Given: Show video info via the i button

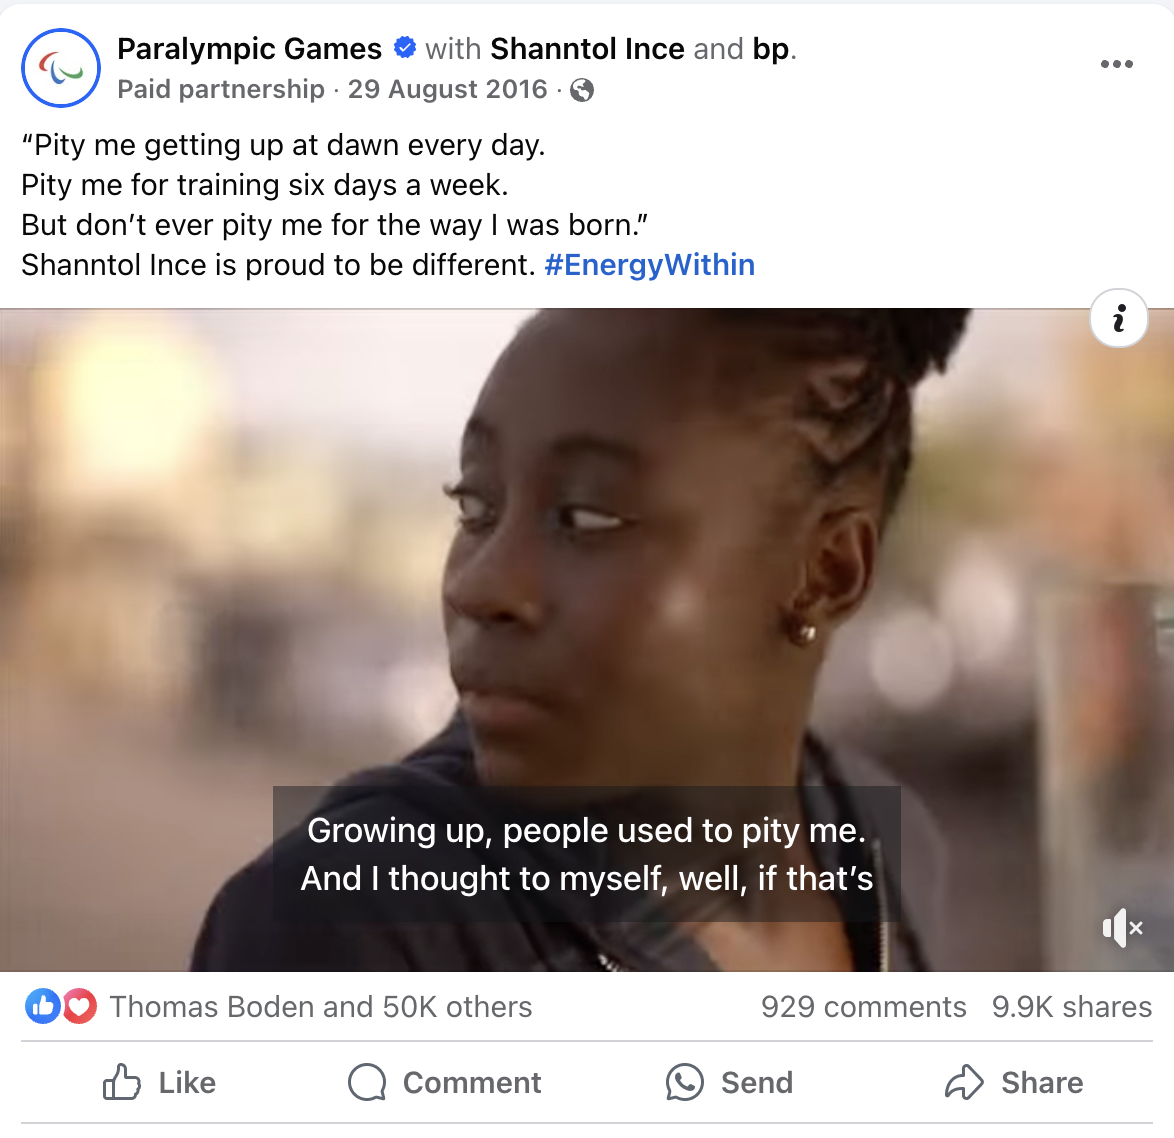Looking at the screenshot, I should 1119,318.
